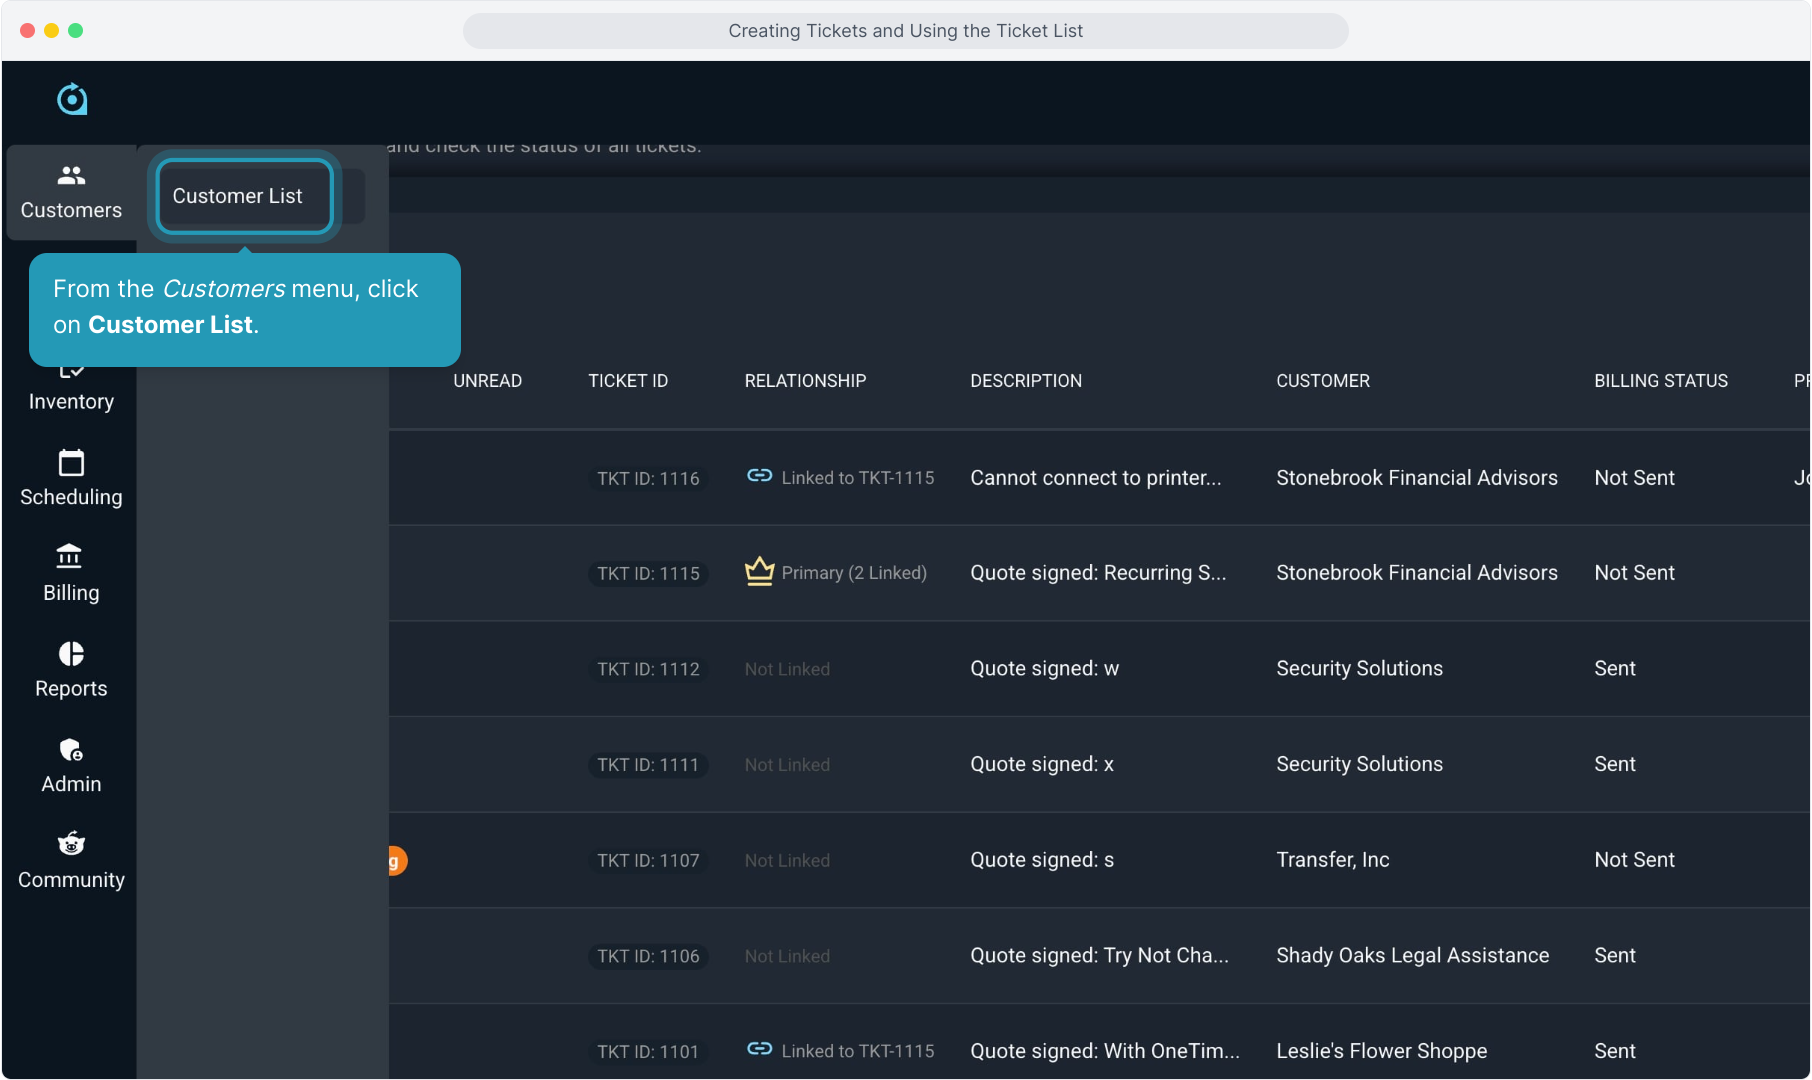The image size is (1812, 1080).
Task: Click the Cannot connect to printer description
Action: click(1095, 478)
